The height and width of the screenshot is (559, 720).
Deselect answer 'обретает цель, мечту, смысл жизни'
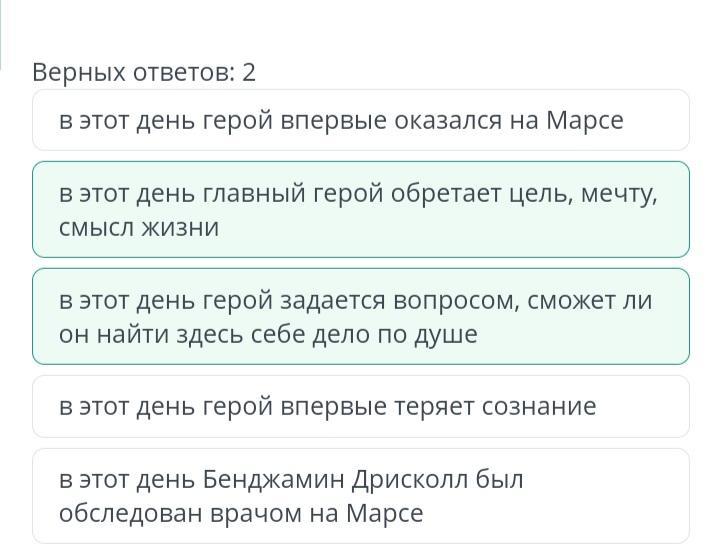(360, 209)
